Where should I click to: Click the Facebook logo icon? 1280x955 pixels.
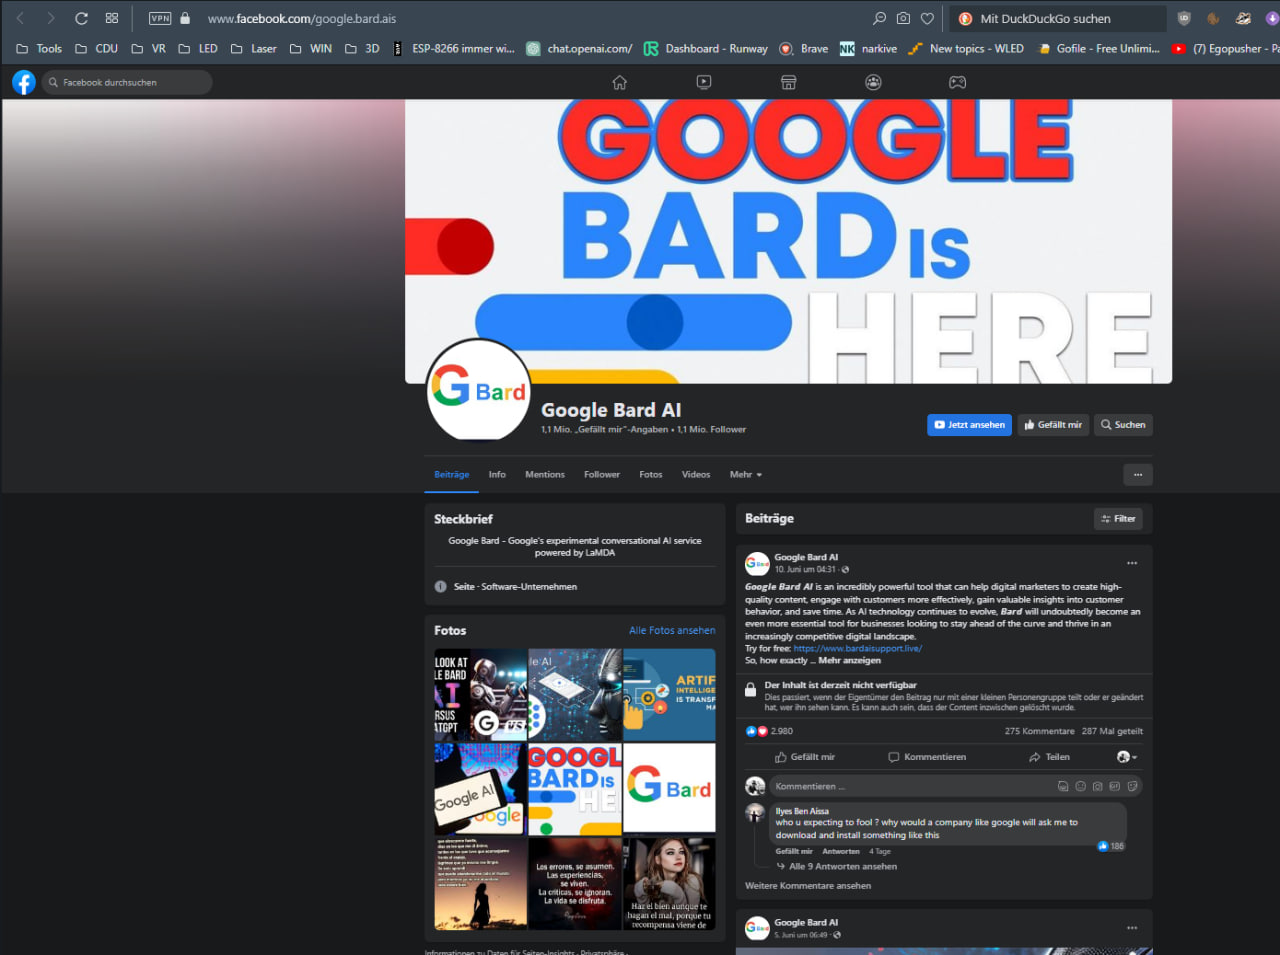24,82
